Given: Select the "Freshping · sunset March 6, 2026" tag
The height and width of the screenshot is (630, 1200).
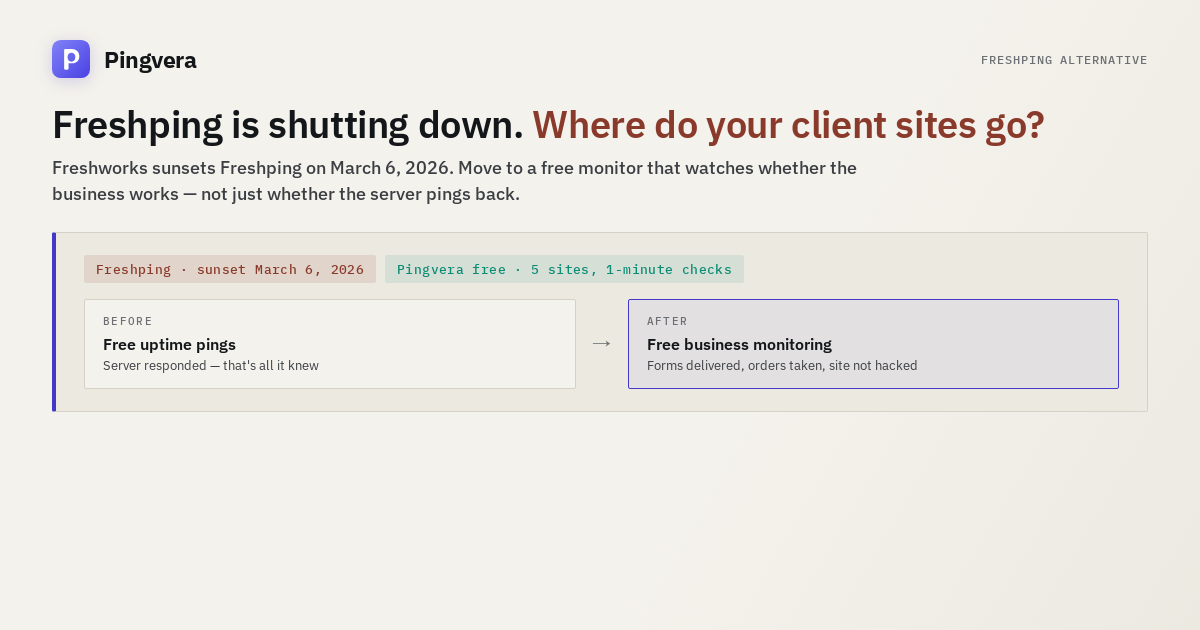Looking at the screenshot, I should [230, 269].
